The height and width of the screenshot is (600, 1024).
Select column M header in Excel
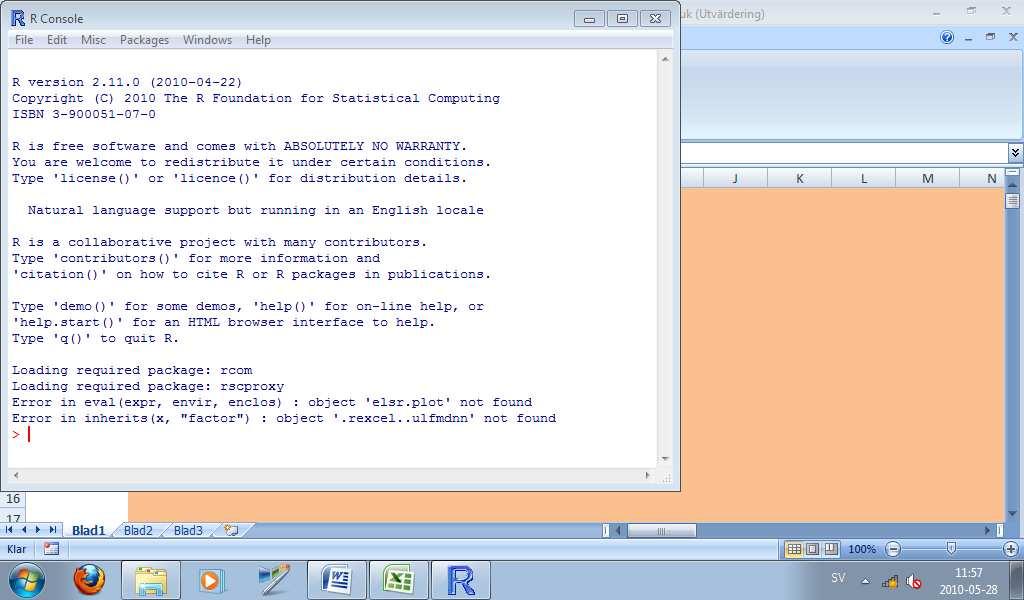point(927,178)
